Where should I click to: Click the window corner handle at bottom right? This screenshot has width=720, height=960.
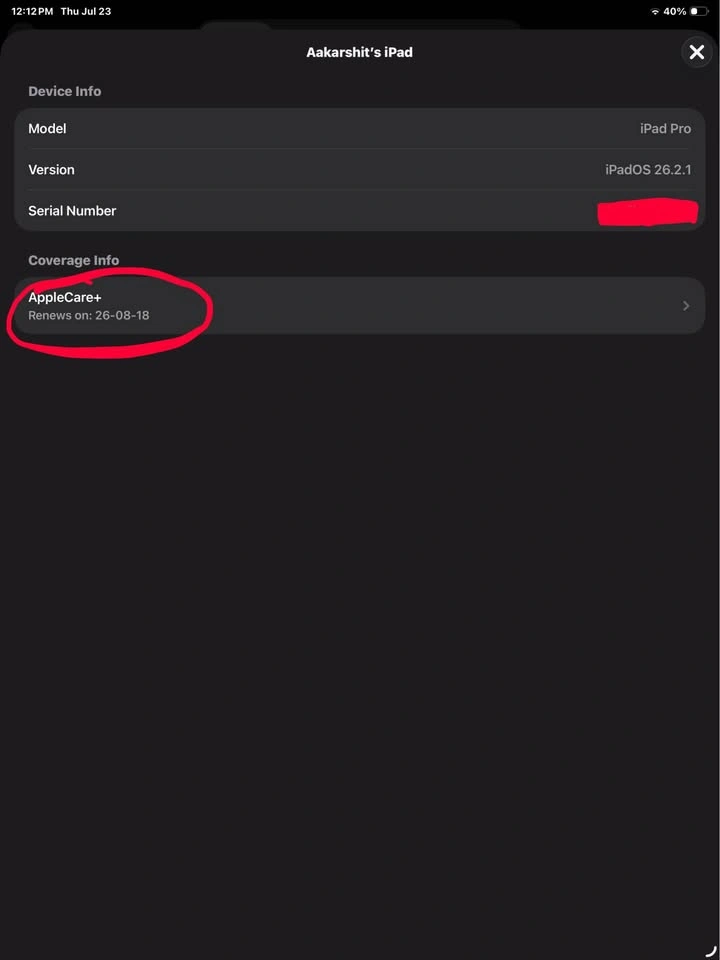pos(710,950)
